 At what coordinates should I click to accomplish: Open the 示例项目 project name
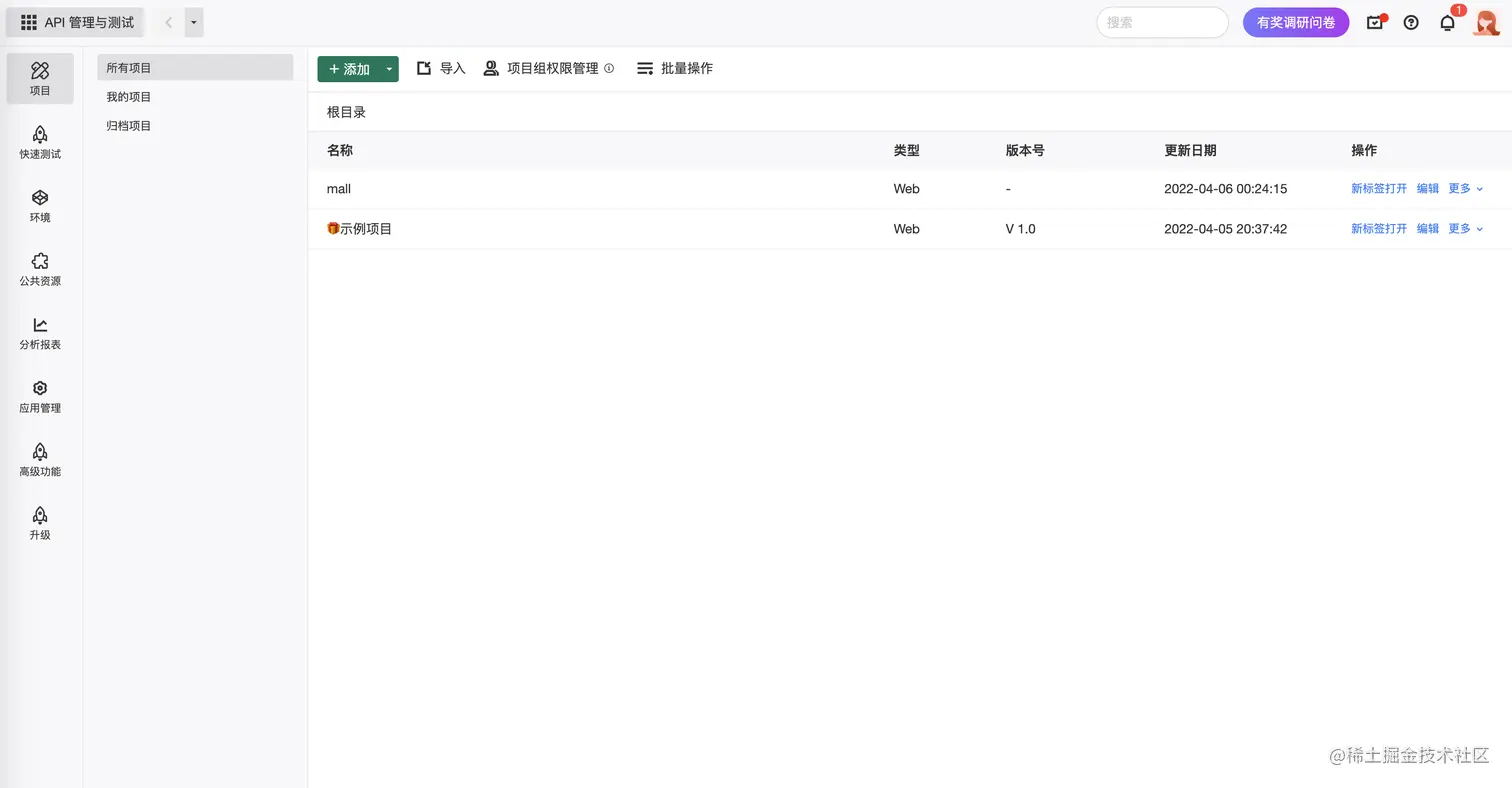pos(360,229)
